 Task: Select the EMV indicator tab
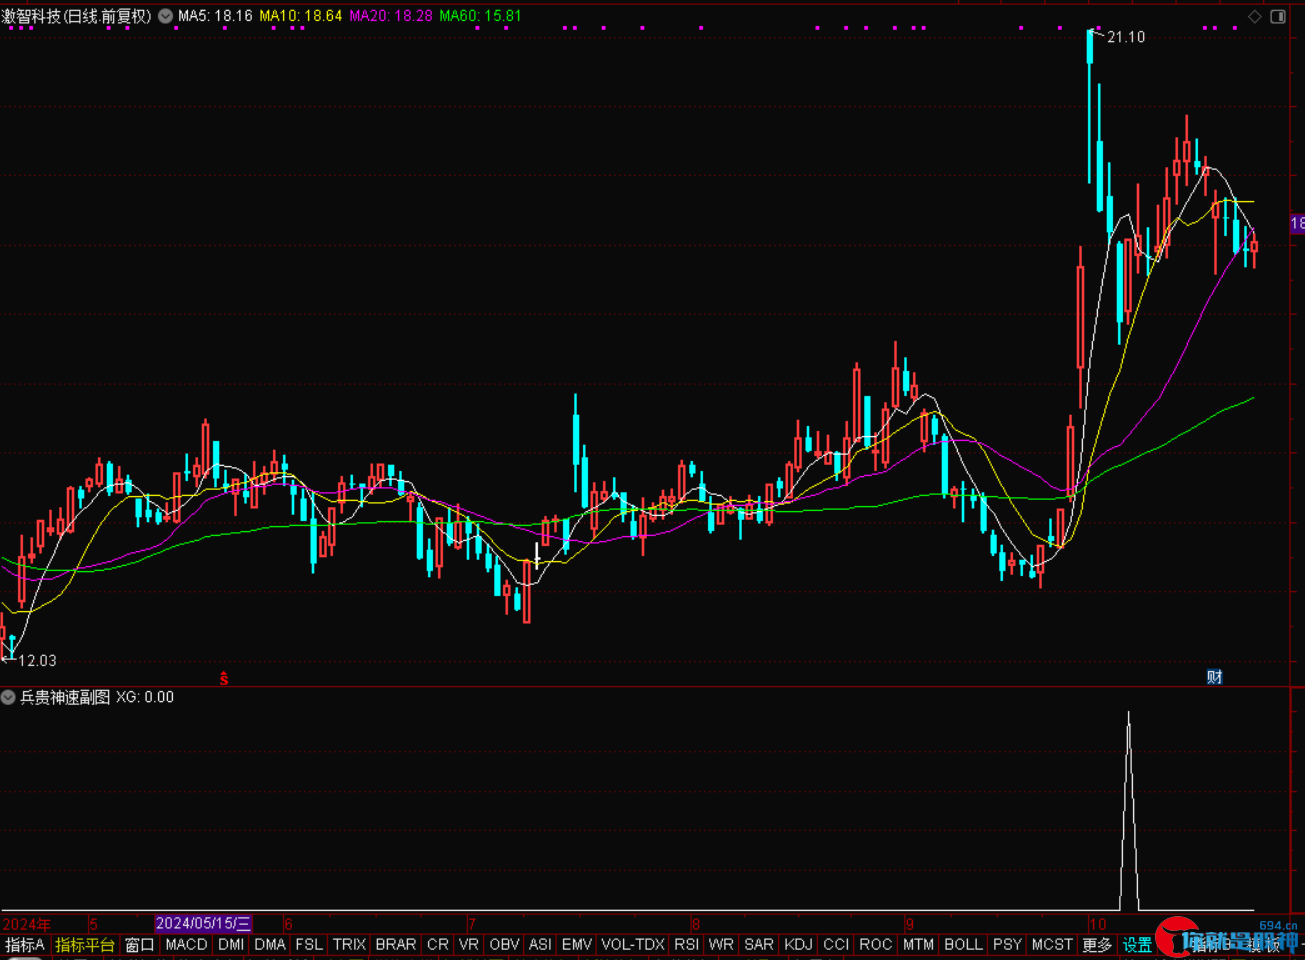tap(577, 944)
